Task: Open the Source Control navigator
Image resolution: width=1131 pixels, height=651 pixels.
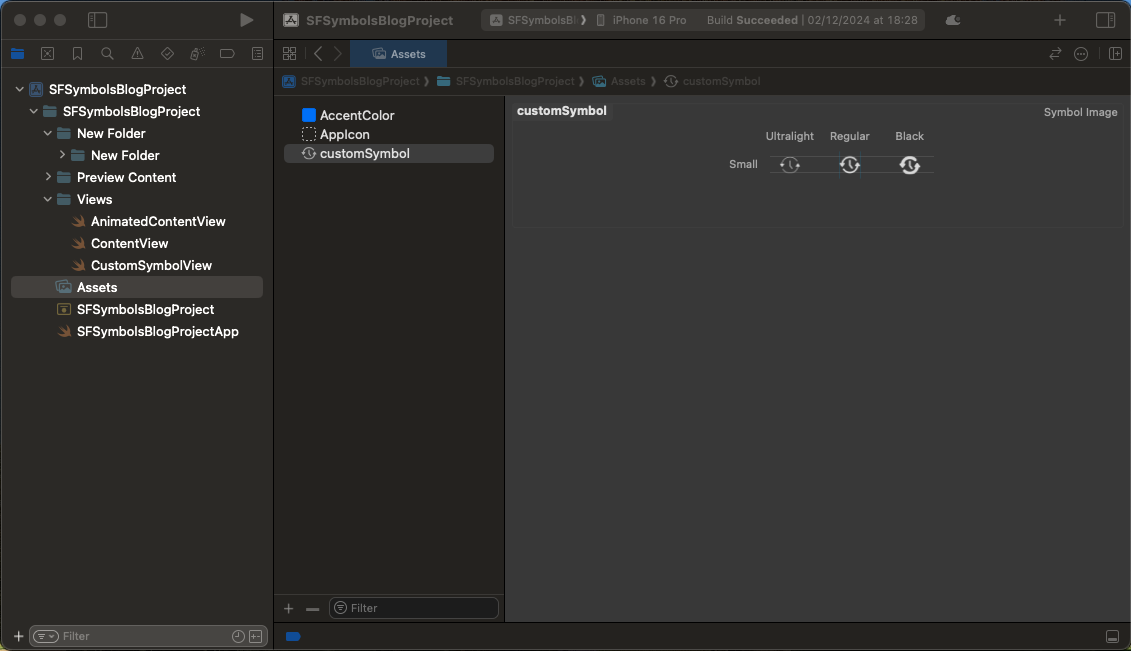Action: click(48, 54)
